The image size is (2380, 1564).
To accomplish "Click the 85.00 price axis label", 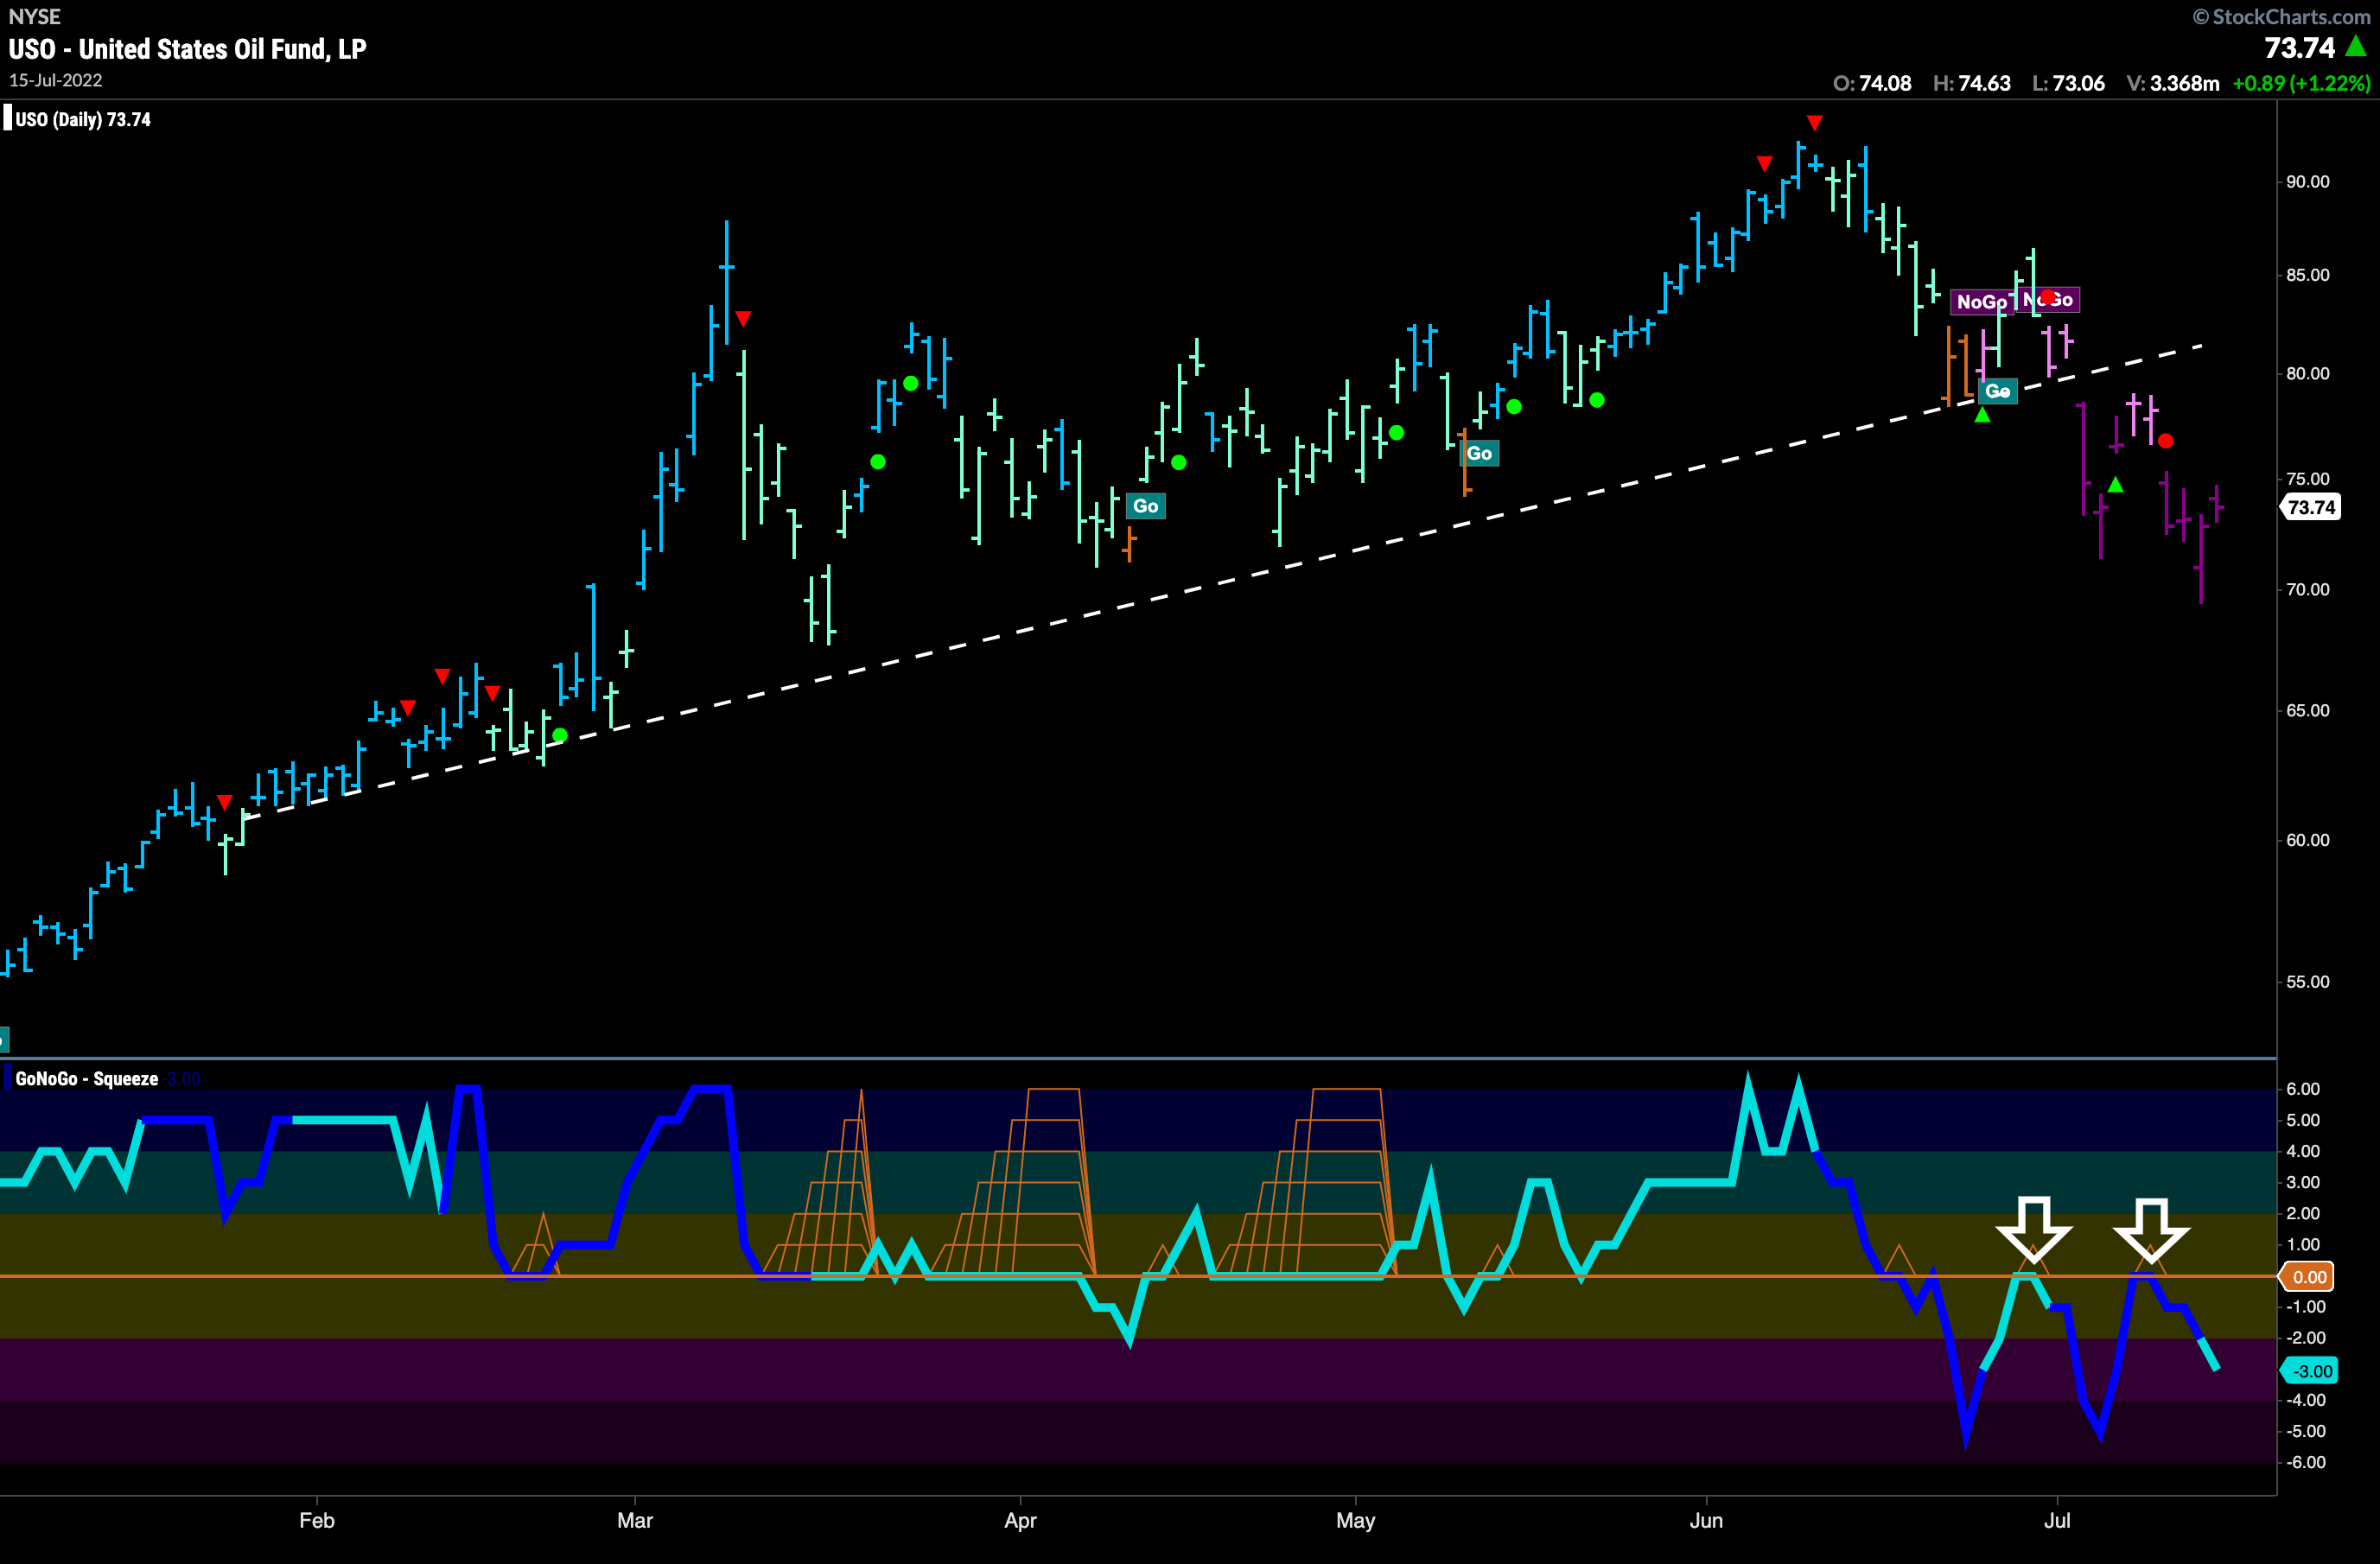I will tap(2308, 275).
